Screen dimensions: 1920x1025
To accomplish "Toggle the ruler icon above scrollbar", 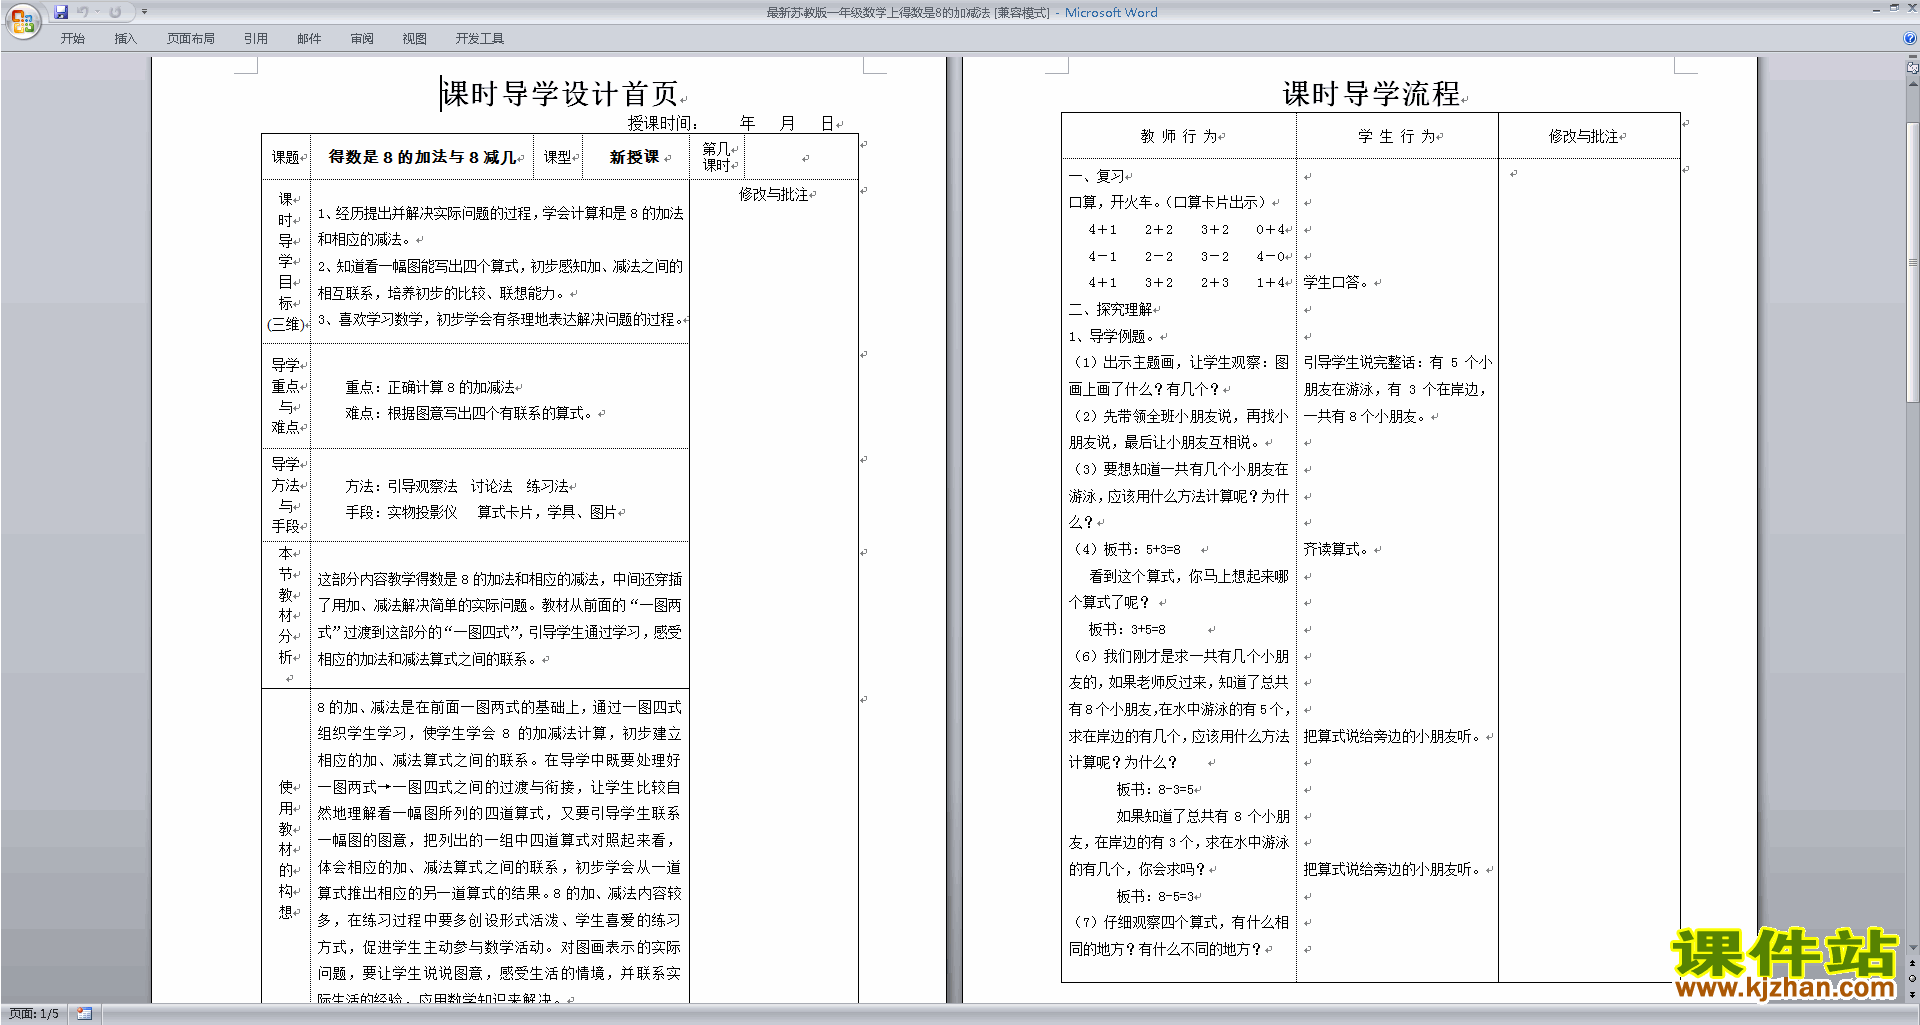I will click(1913, 68).
